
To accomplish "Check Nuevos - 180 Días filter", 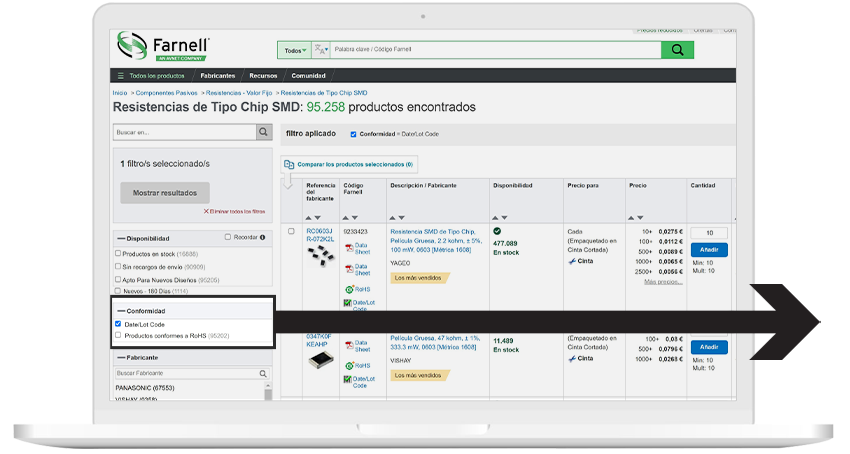I will (118, 291).
